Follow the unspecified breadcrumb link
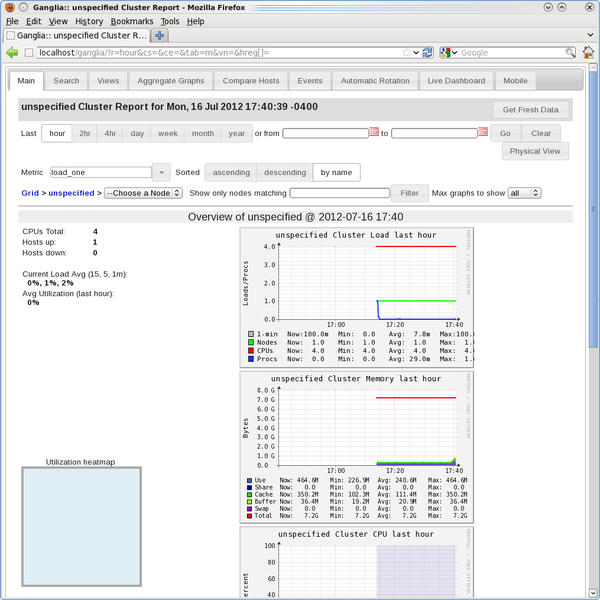The height and width of the screenshot is (600, 600). [x=71, y=193]
